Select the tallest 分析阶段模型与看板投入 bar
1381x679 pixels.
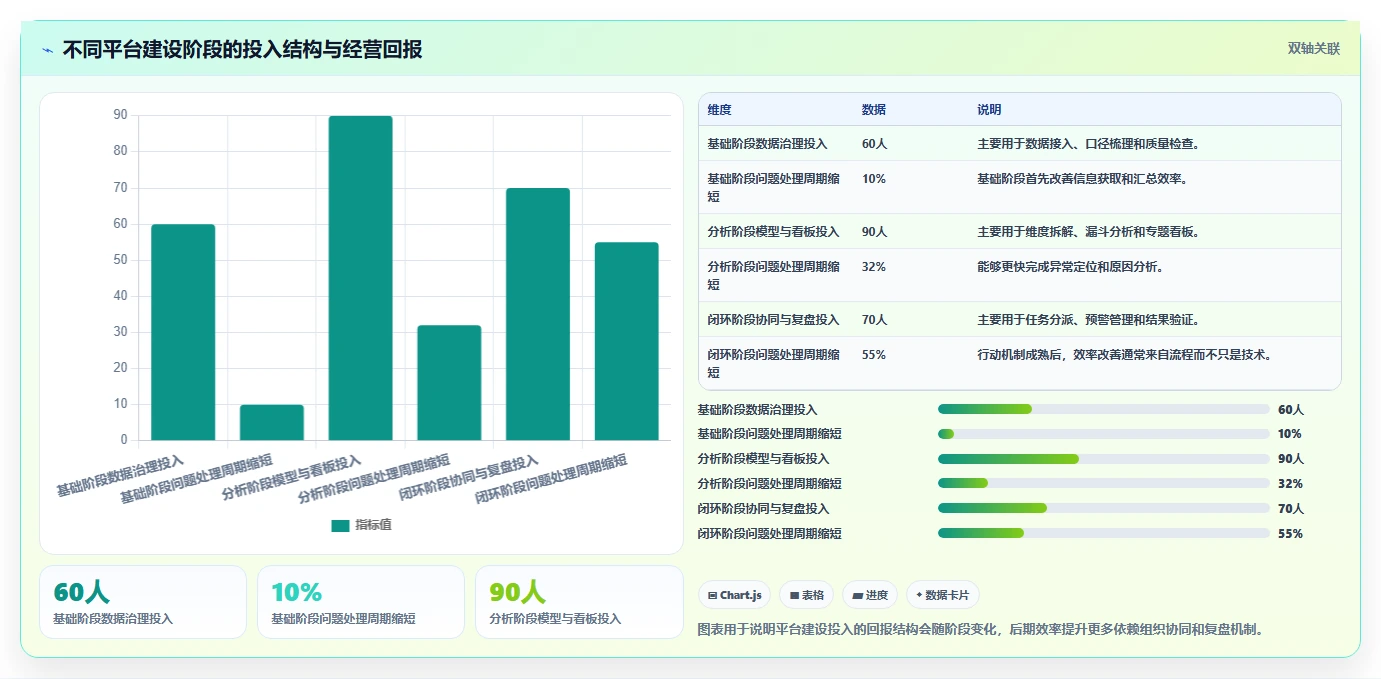tap(360, 278)
